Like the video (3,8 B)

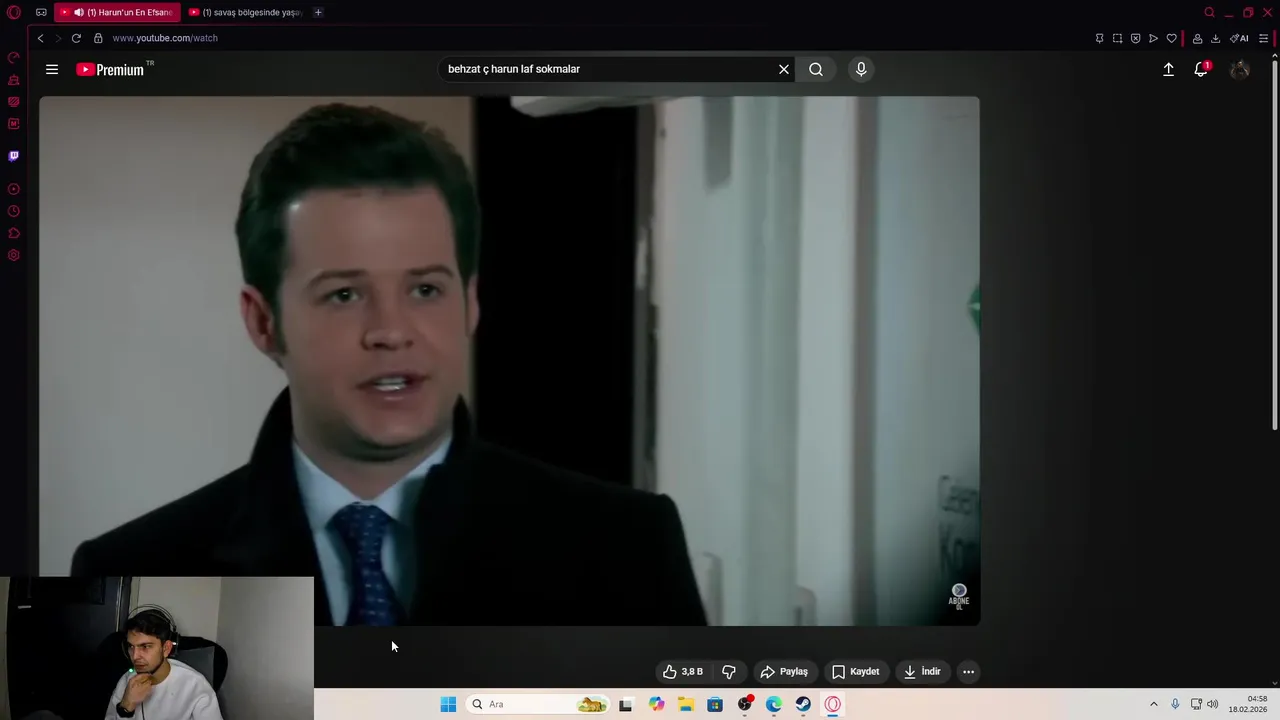[x=683, y=672]
